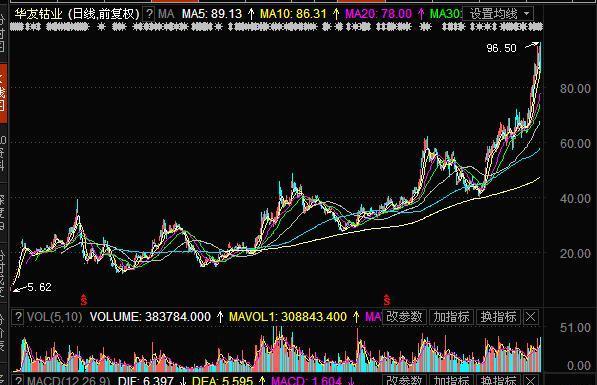Click the MACD(12,26,9) indicator name
The width and height of the screenshot is (597, 385).
69,380
